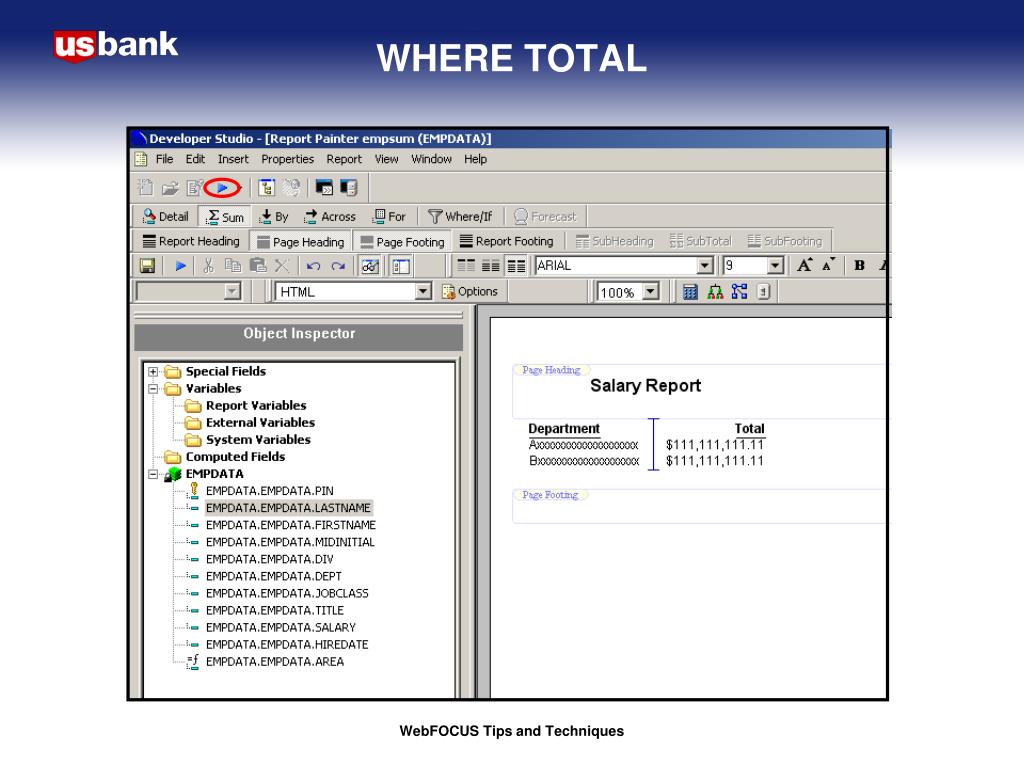
Task: Click the Run arrow beside the Save icon
Action: pyautogui.click(x=180, y=266)
